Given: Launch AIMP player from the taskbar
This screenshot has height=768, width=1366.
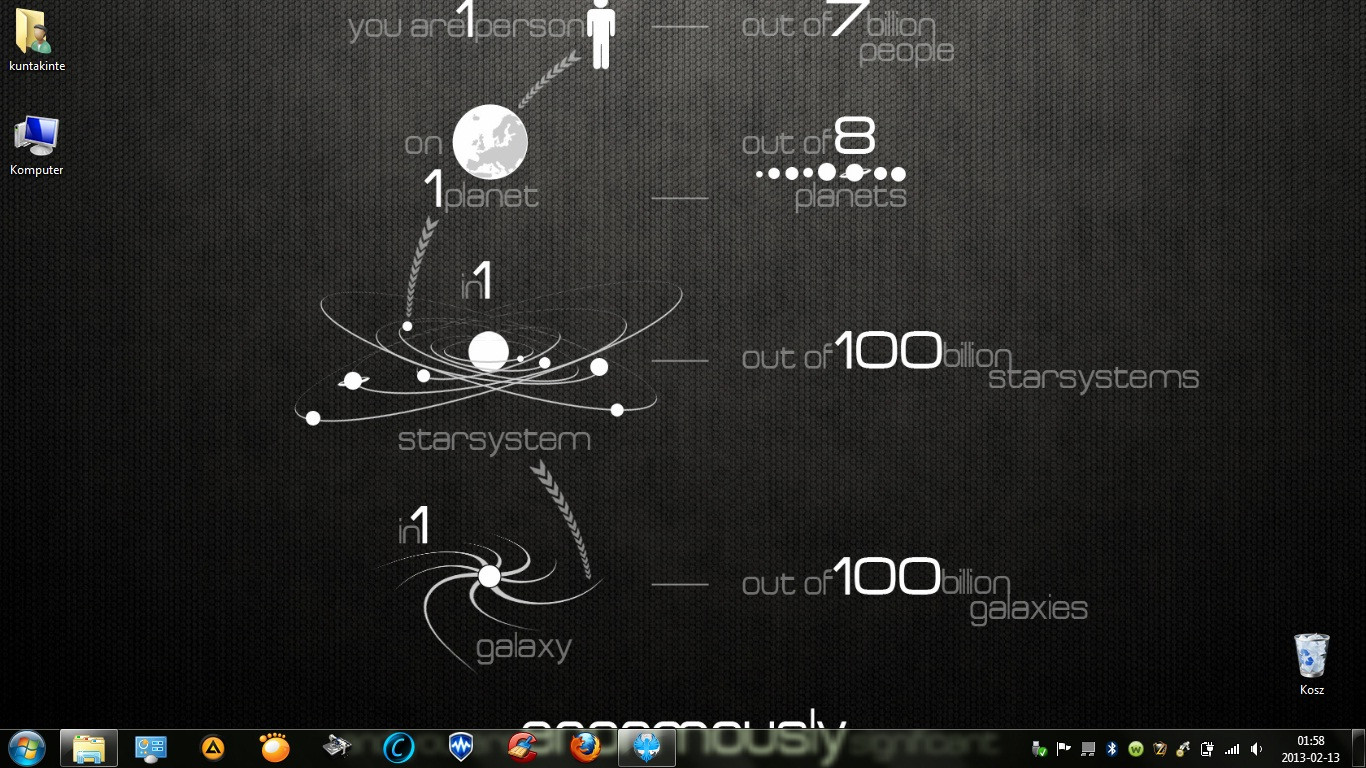Looking at the screenshot, I should click(213, 747).
